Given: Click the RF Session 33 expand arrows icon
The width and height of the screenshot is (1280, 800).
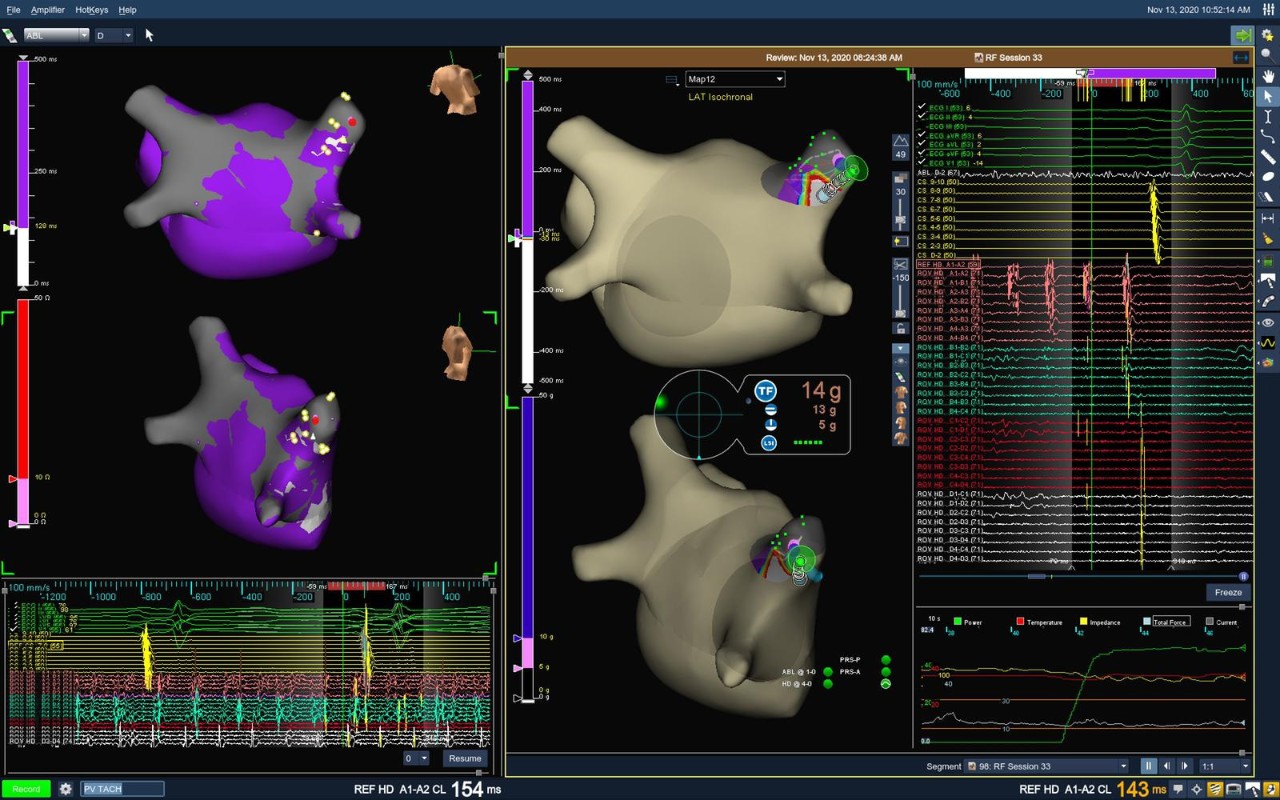Looking at the screenshot, I should click(1242, 57).
